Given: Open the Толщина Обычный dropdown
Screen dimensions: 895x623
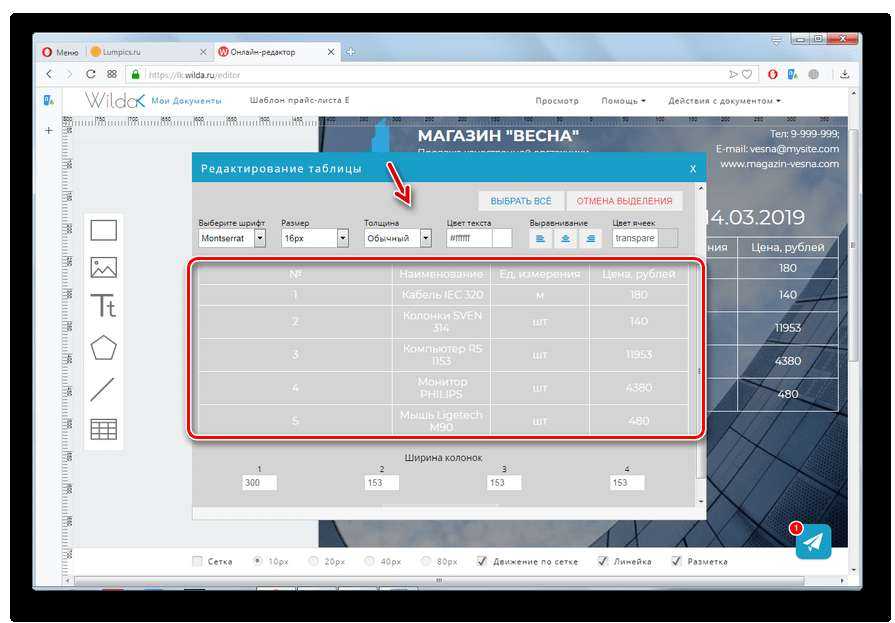Looking at the screenshot, I should pyautogui.click(x=397, y=238).
